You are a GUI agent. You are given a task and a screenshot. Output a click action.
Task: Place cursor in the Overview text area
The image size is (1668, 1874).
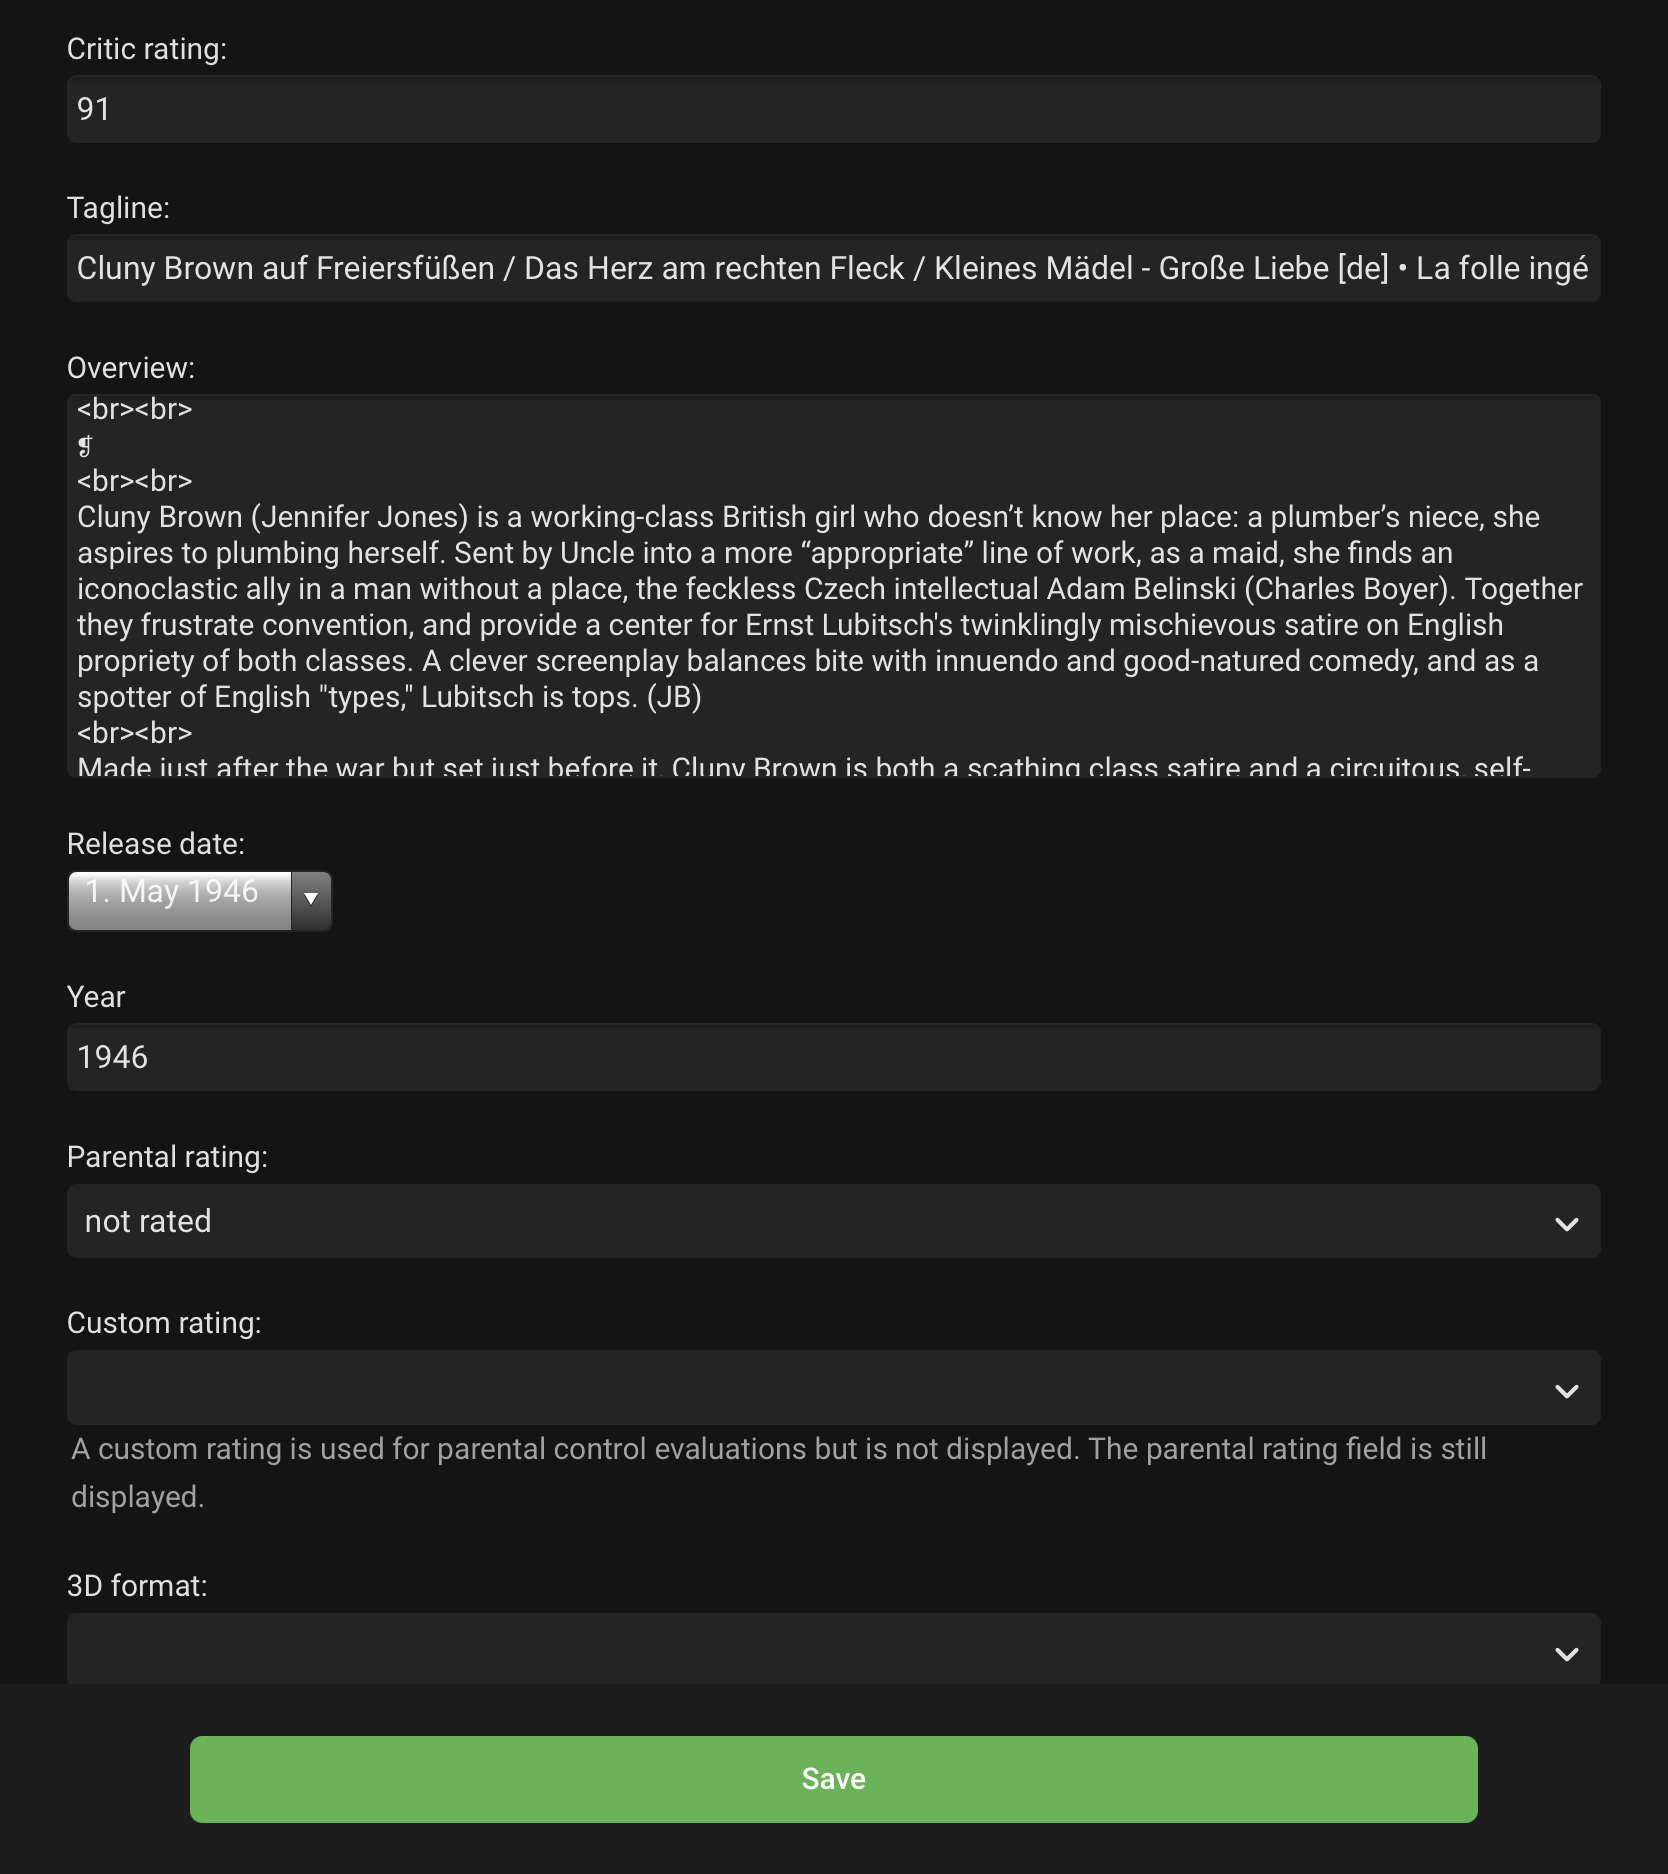pyautogui.click(x=833, y=586)
